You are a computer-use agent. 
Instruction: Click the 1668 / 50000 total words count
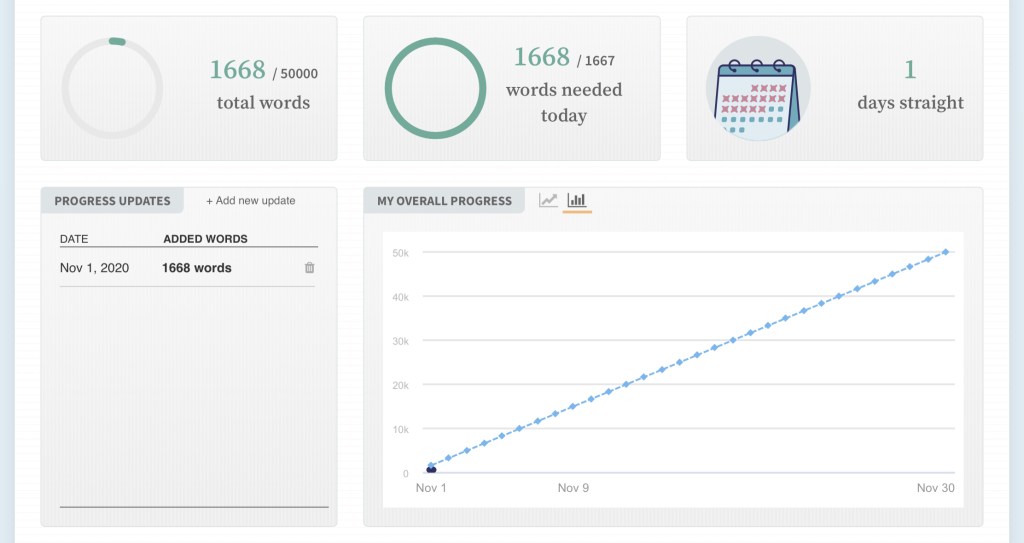click(263, 71)
